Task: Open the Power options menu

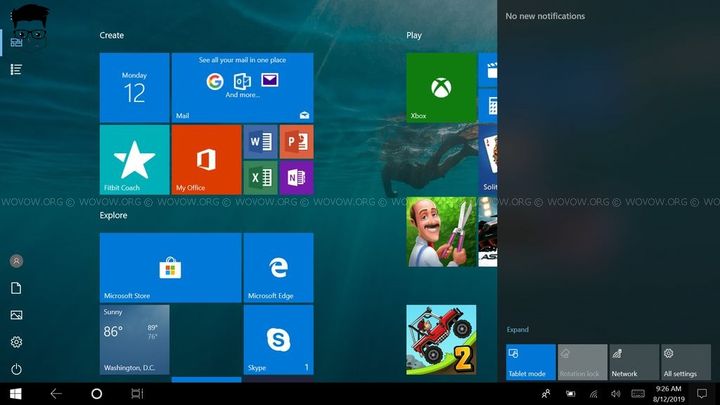Action: [17, 369]
